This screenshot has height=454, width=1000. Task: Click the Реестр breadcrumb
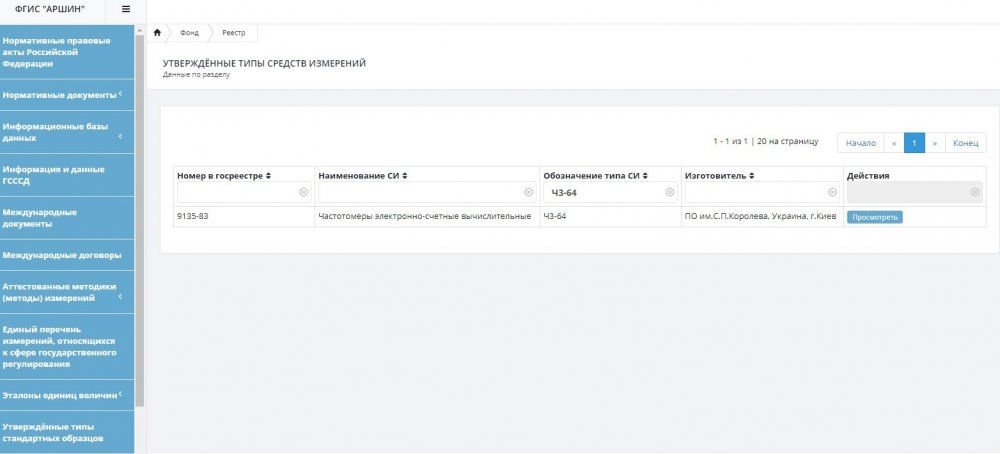click(x=233, y=33)
